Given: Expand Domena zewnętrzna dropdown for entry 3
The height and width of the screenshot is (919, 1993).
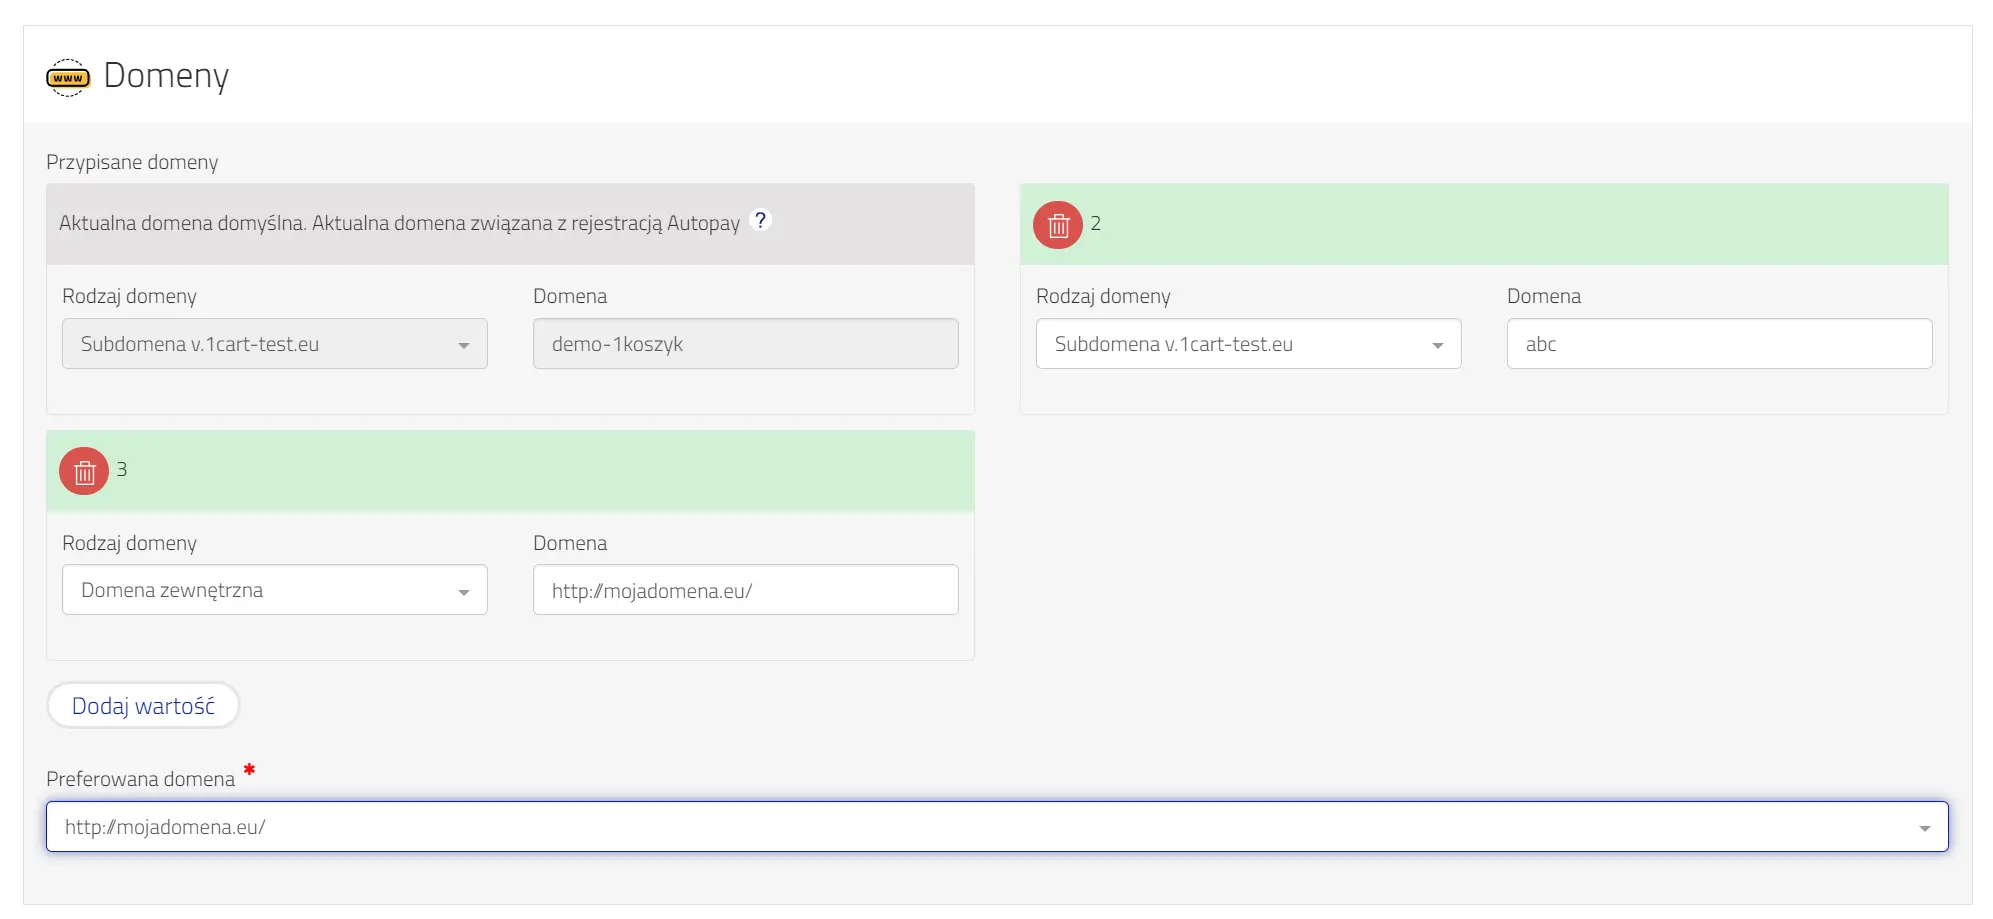Looking at the screenshot, I should (275, 590).
